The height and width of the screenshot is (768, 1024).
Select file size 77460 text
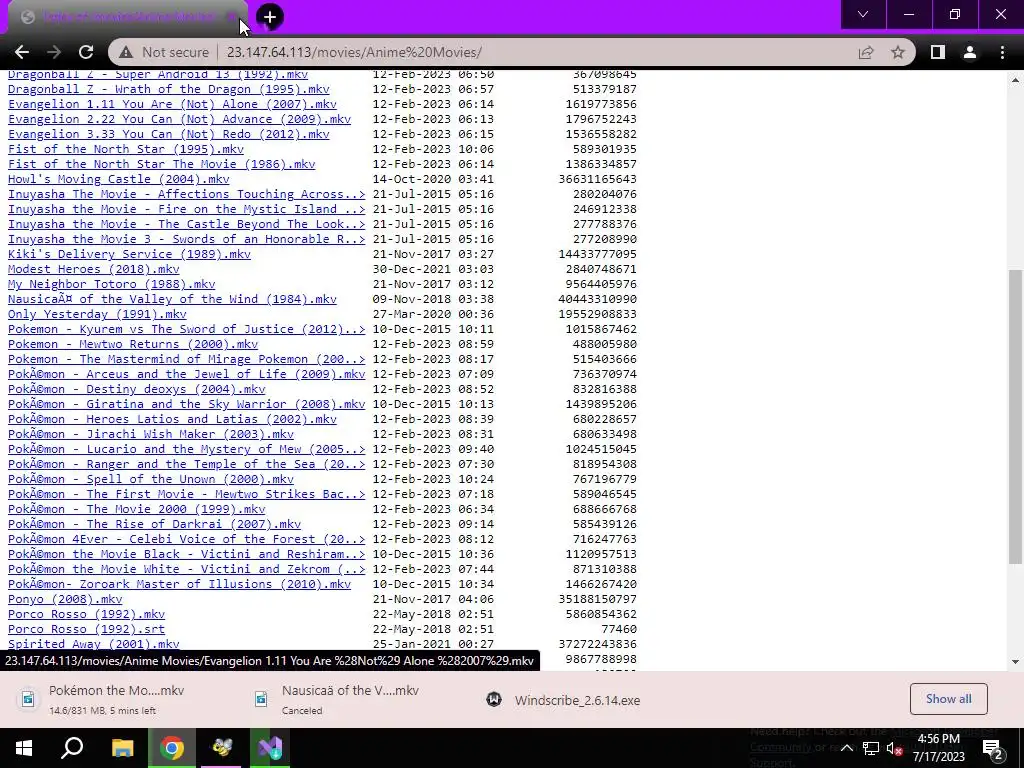[619, 630]
